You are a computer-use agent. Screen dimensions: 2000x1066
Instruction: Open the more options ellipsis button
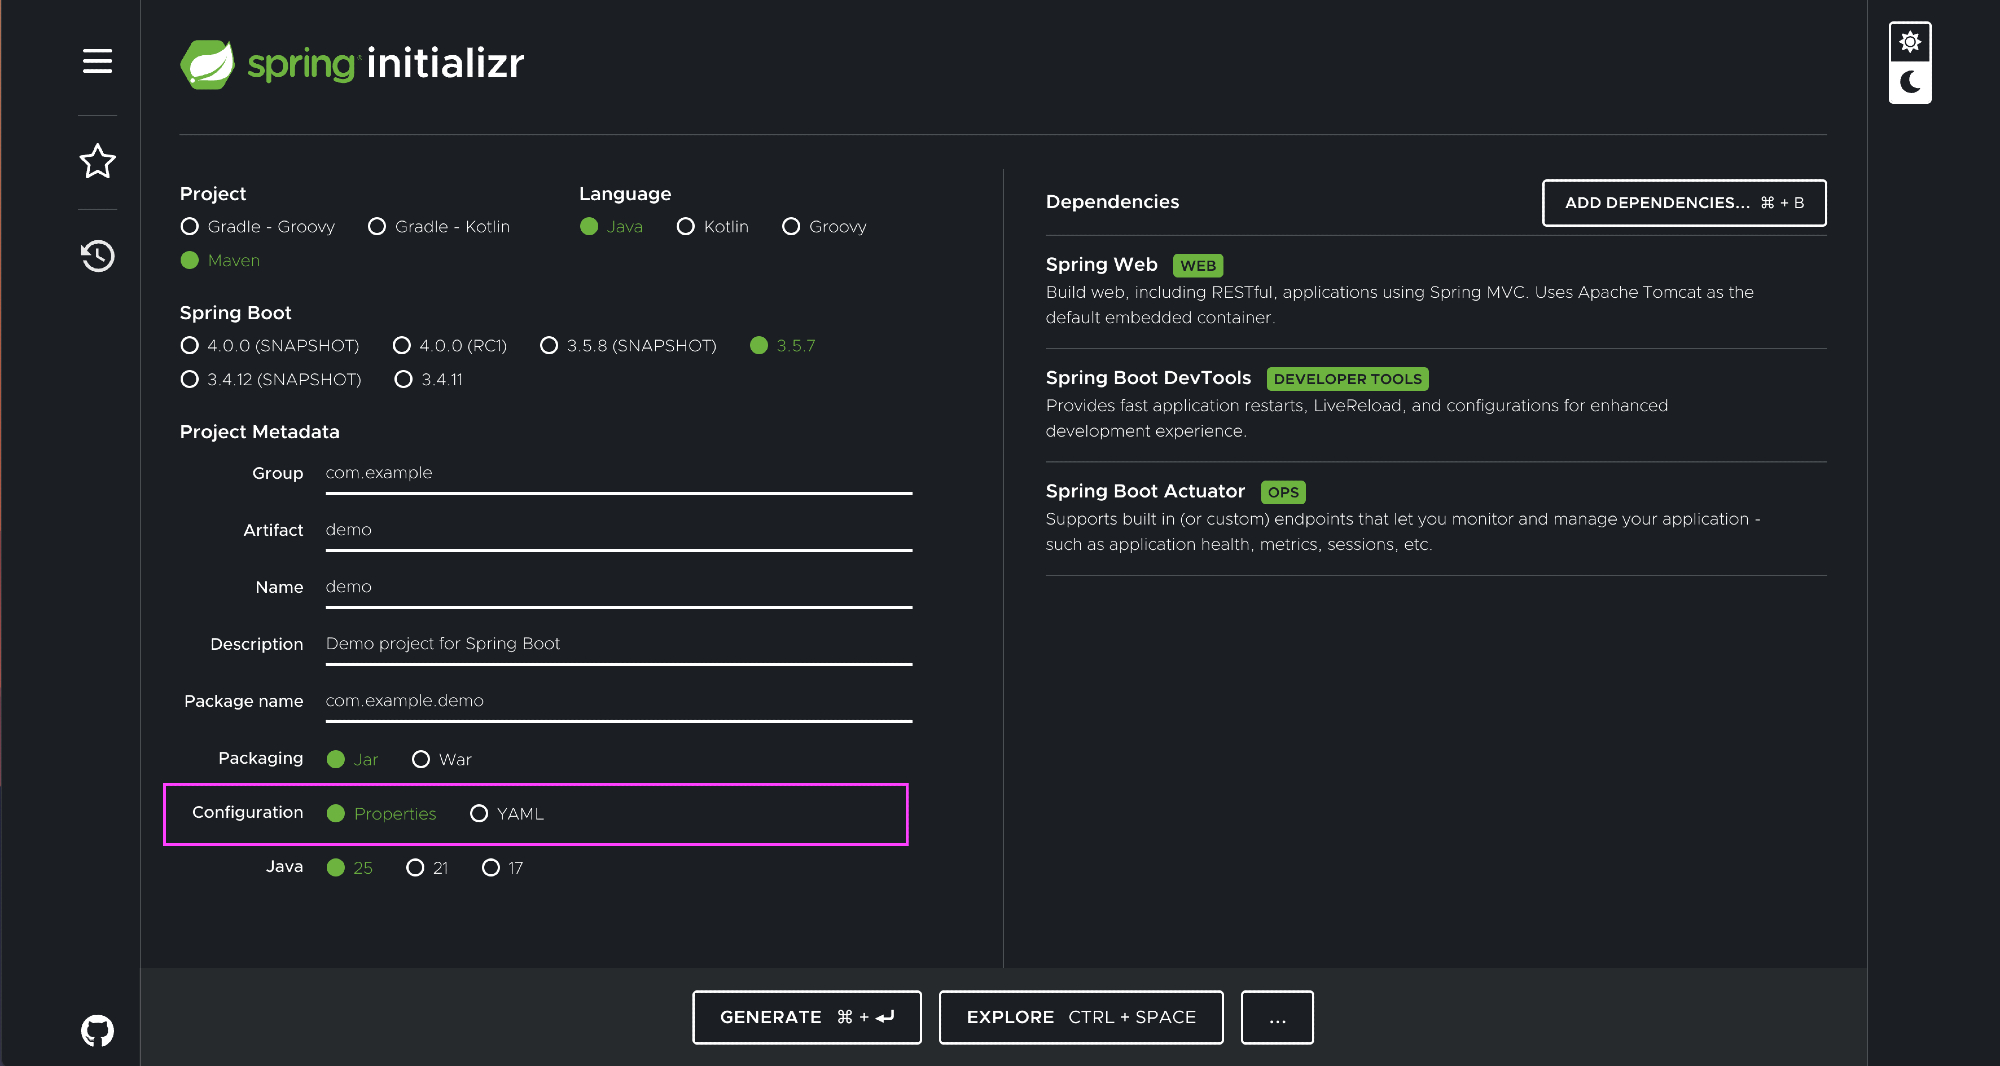pyautogui.click(x=1277, y=1017)
